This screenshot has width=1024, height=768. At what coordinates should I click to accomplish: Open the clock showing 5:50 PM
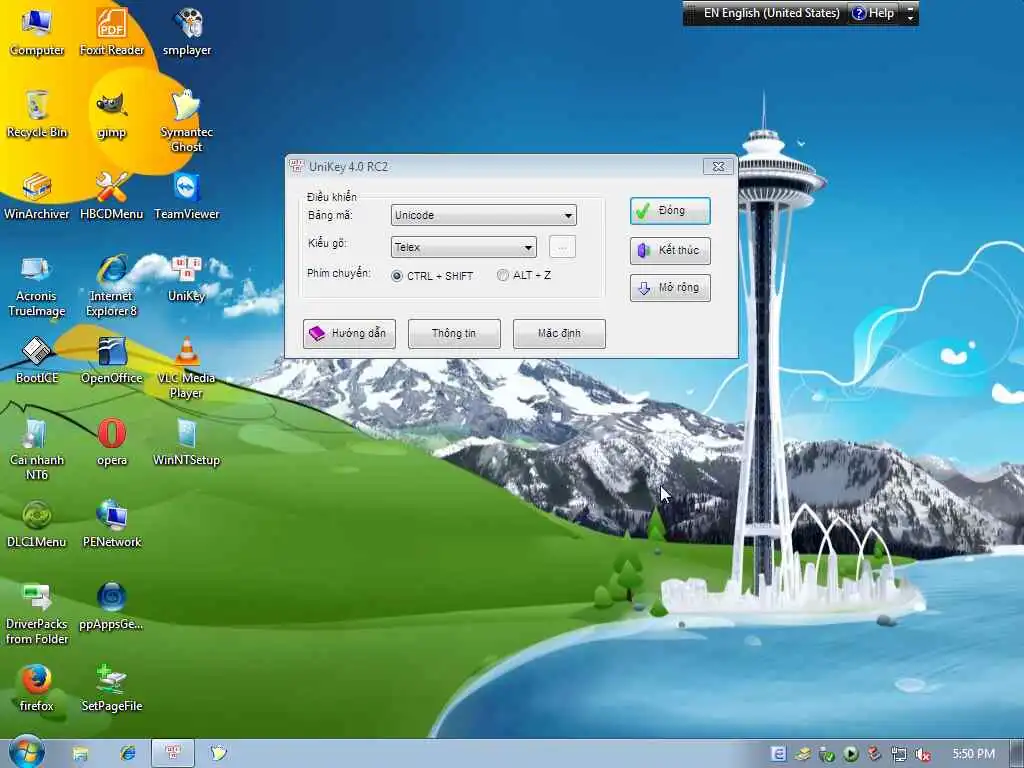point(973,754)
